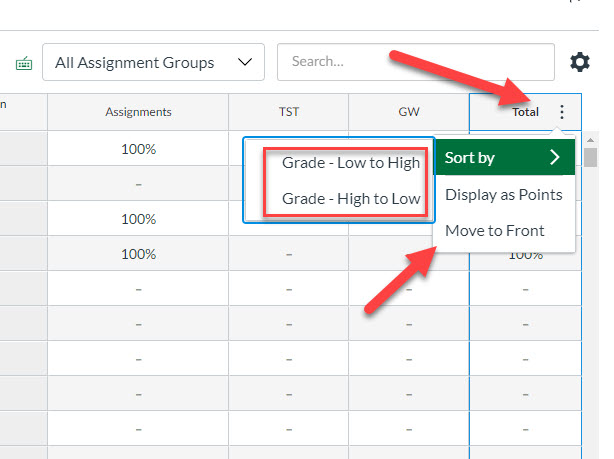Viewport: 614px width, 459px height.
Task: Open All Assignment Groups dropdown
Action: (x=153, y=62)
